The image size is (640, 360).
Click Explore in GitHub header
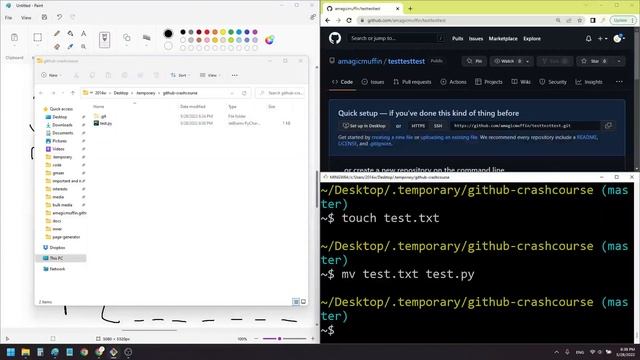[x=532, y=38]
